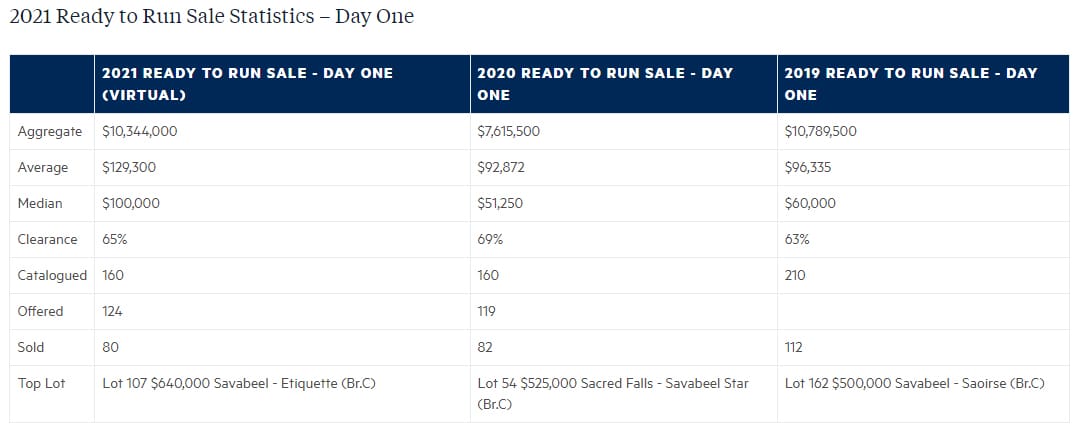1081x432 pixels.
Task: Click the $129,300 average cell
Action: pyautogui.click(x=129, y=167)
